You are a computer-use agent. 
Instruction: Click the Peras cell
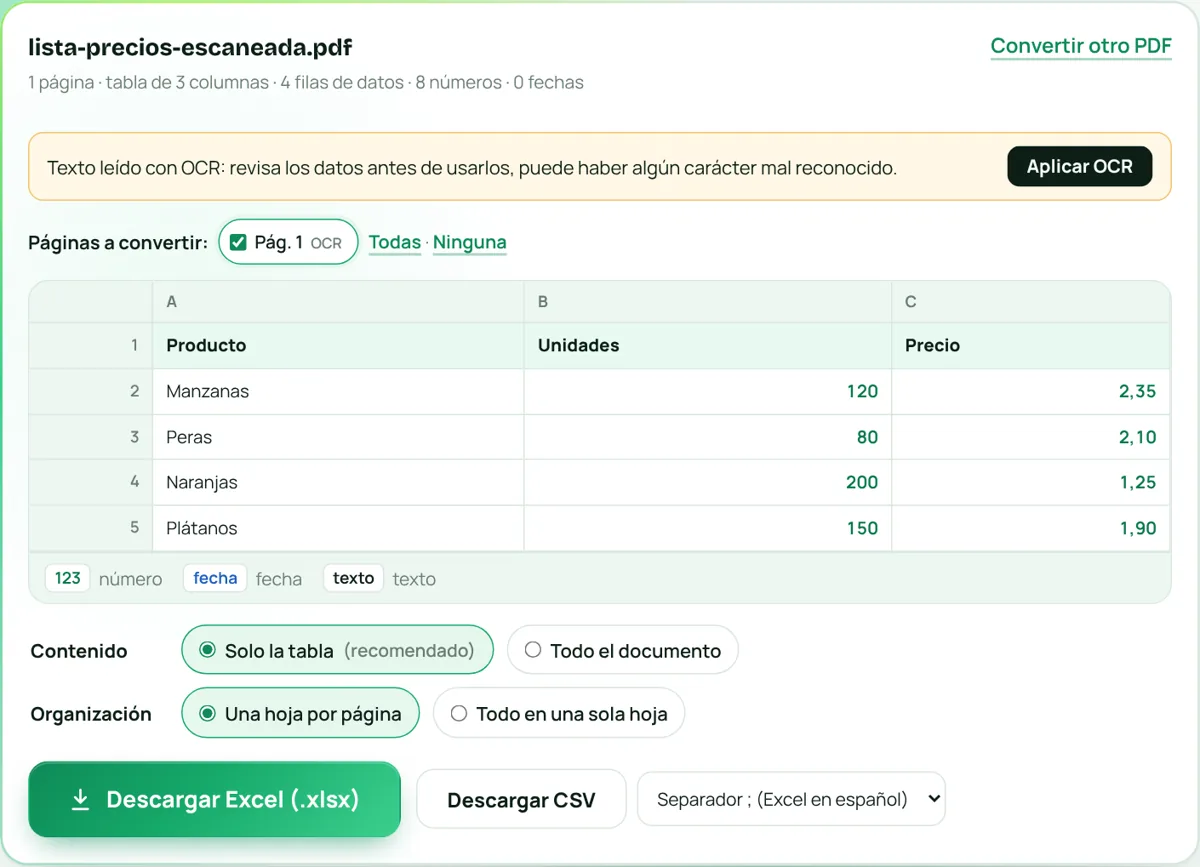click(x=338, y=437)
